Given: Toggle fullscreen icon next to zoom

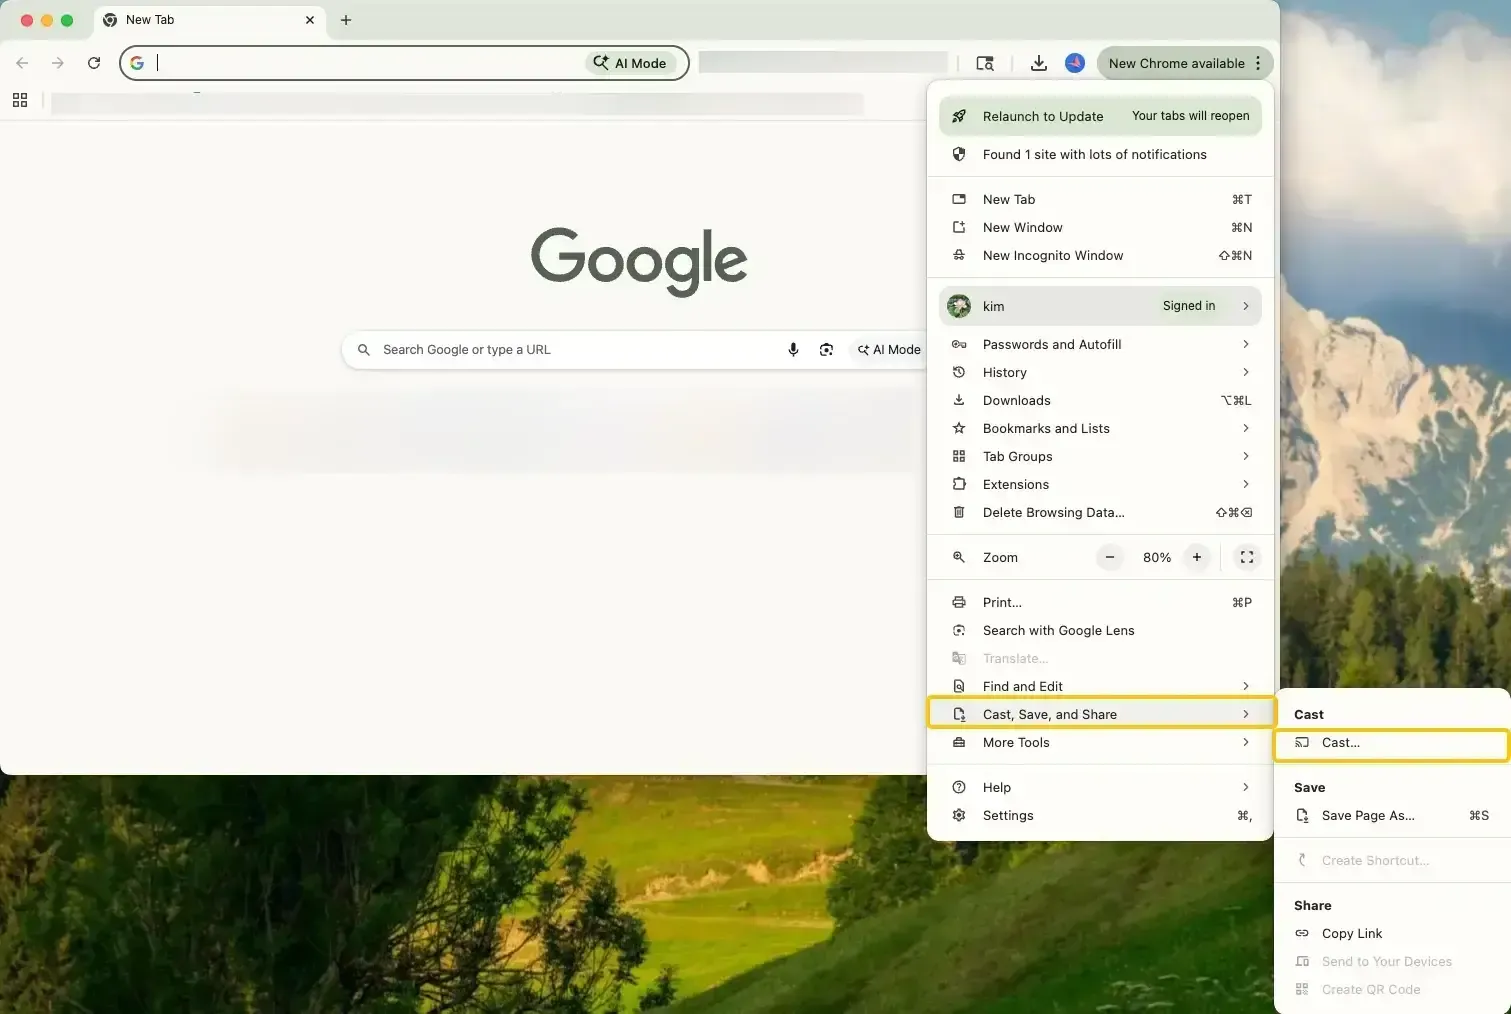Looking at the screenshot, I should 1247,558.
